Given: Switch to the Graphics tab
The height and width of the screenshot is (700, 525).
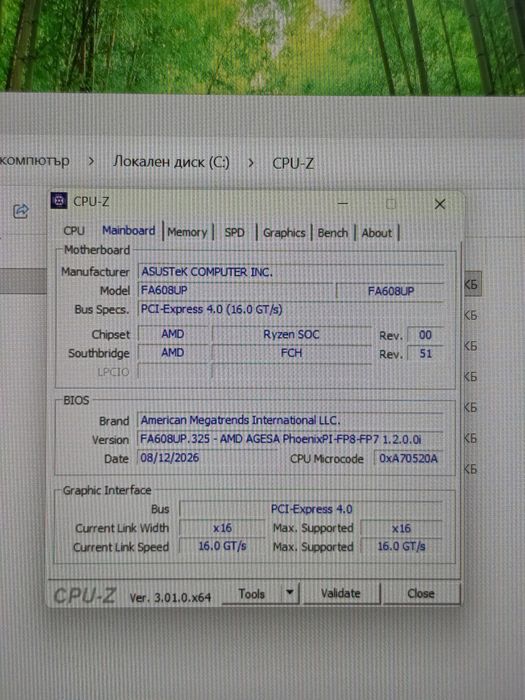Looking at the screenshot, I should tap(284, 233).
